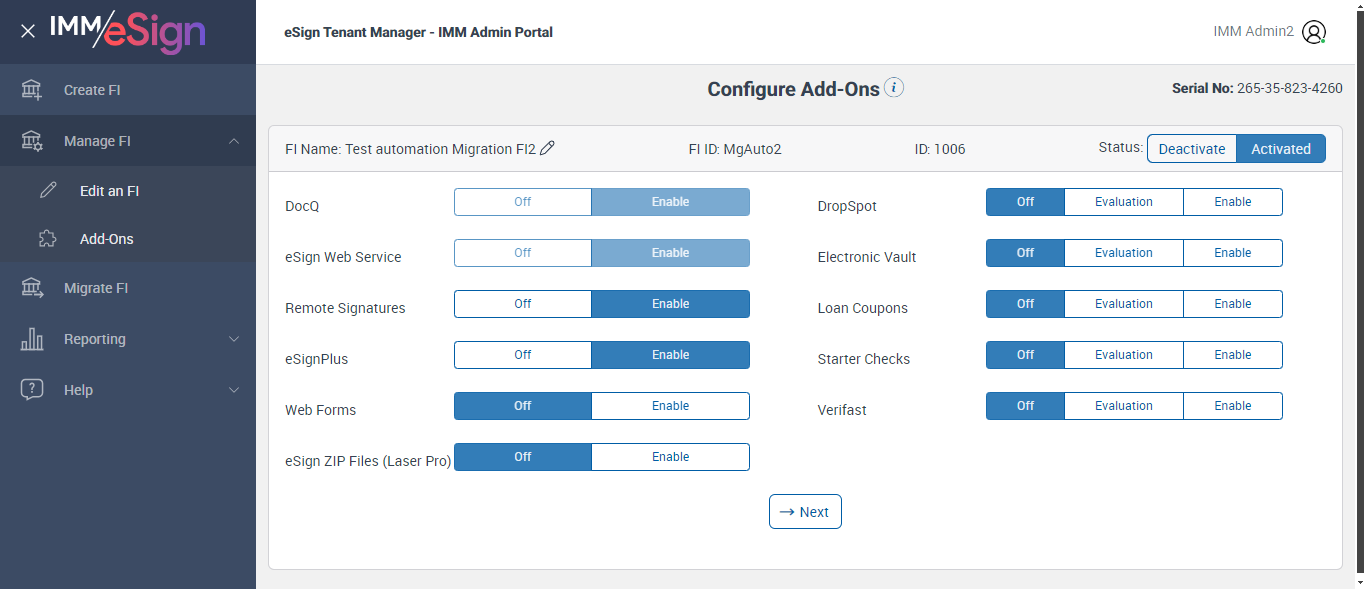Enable the Web Forms add-on

670,406
